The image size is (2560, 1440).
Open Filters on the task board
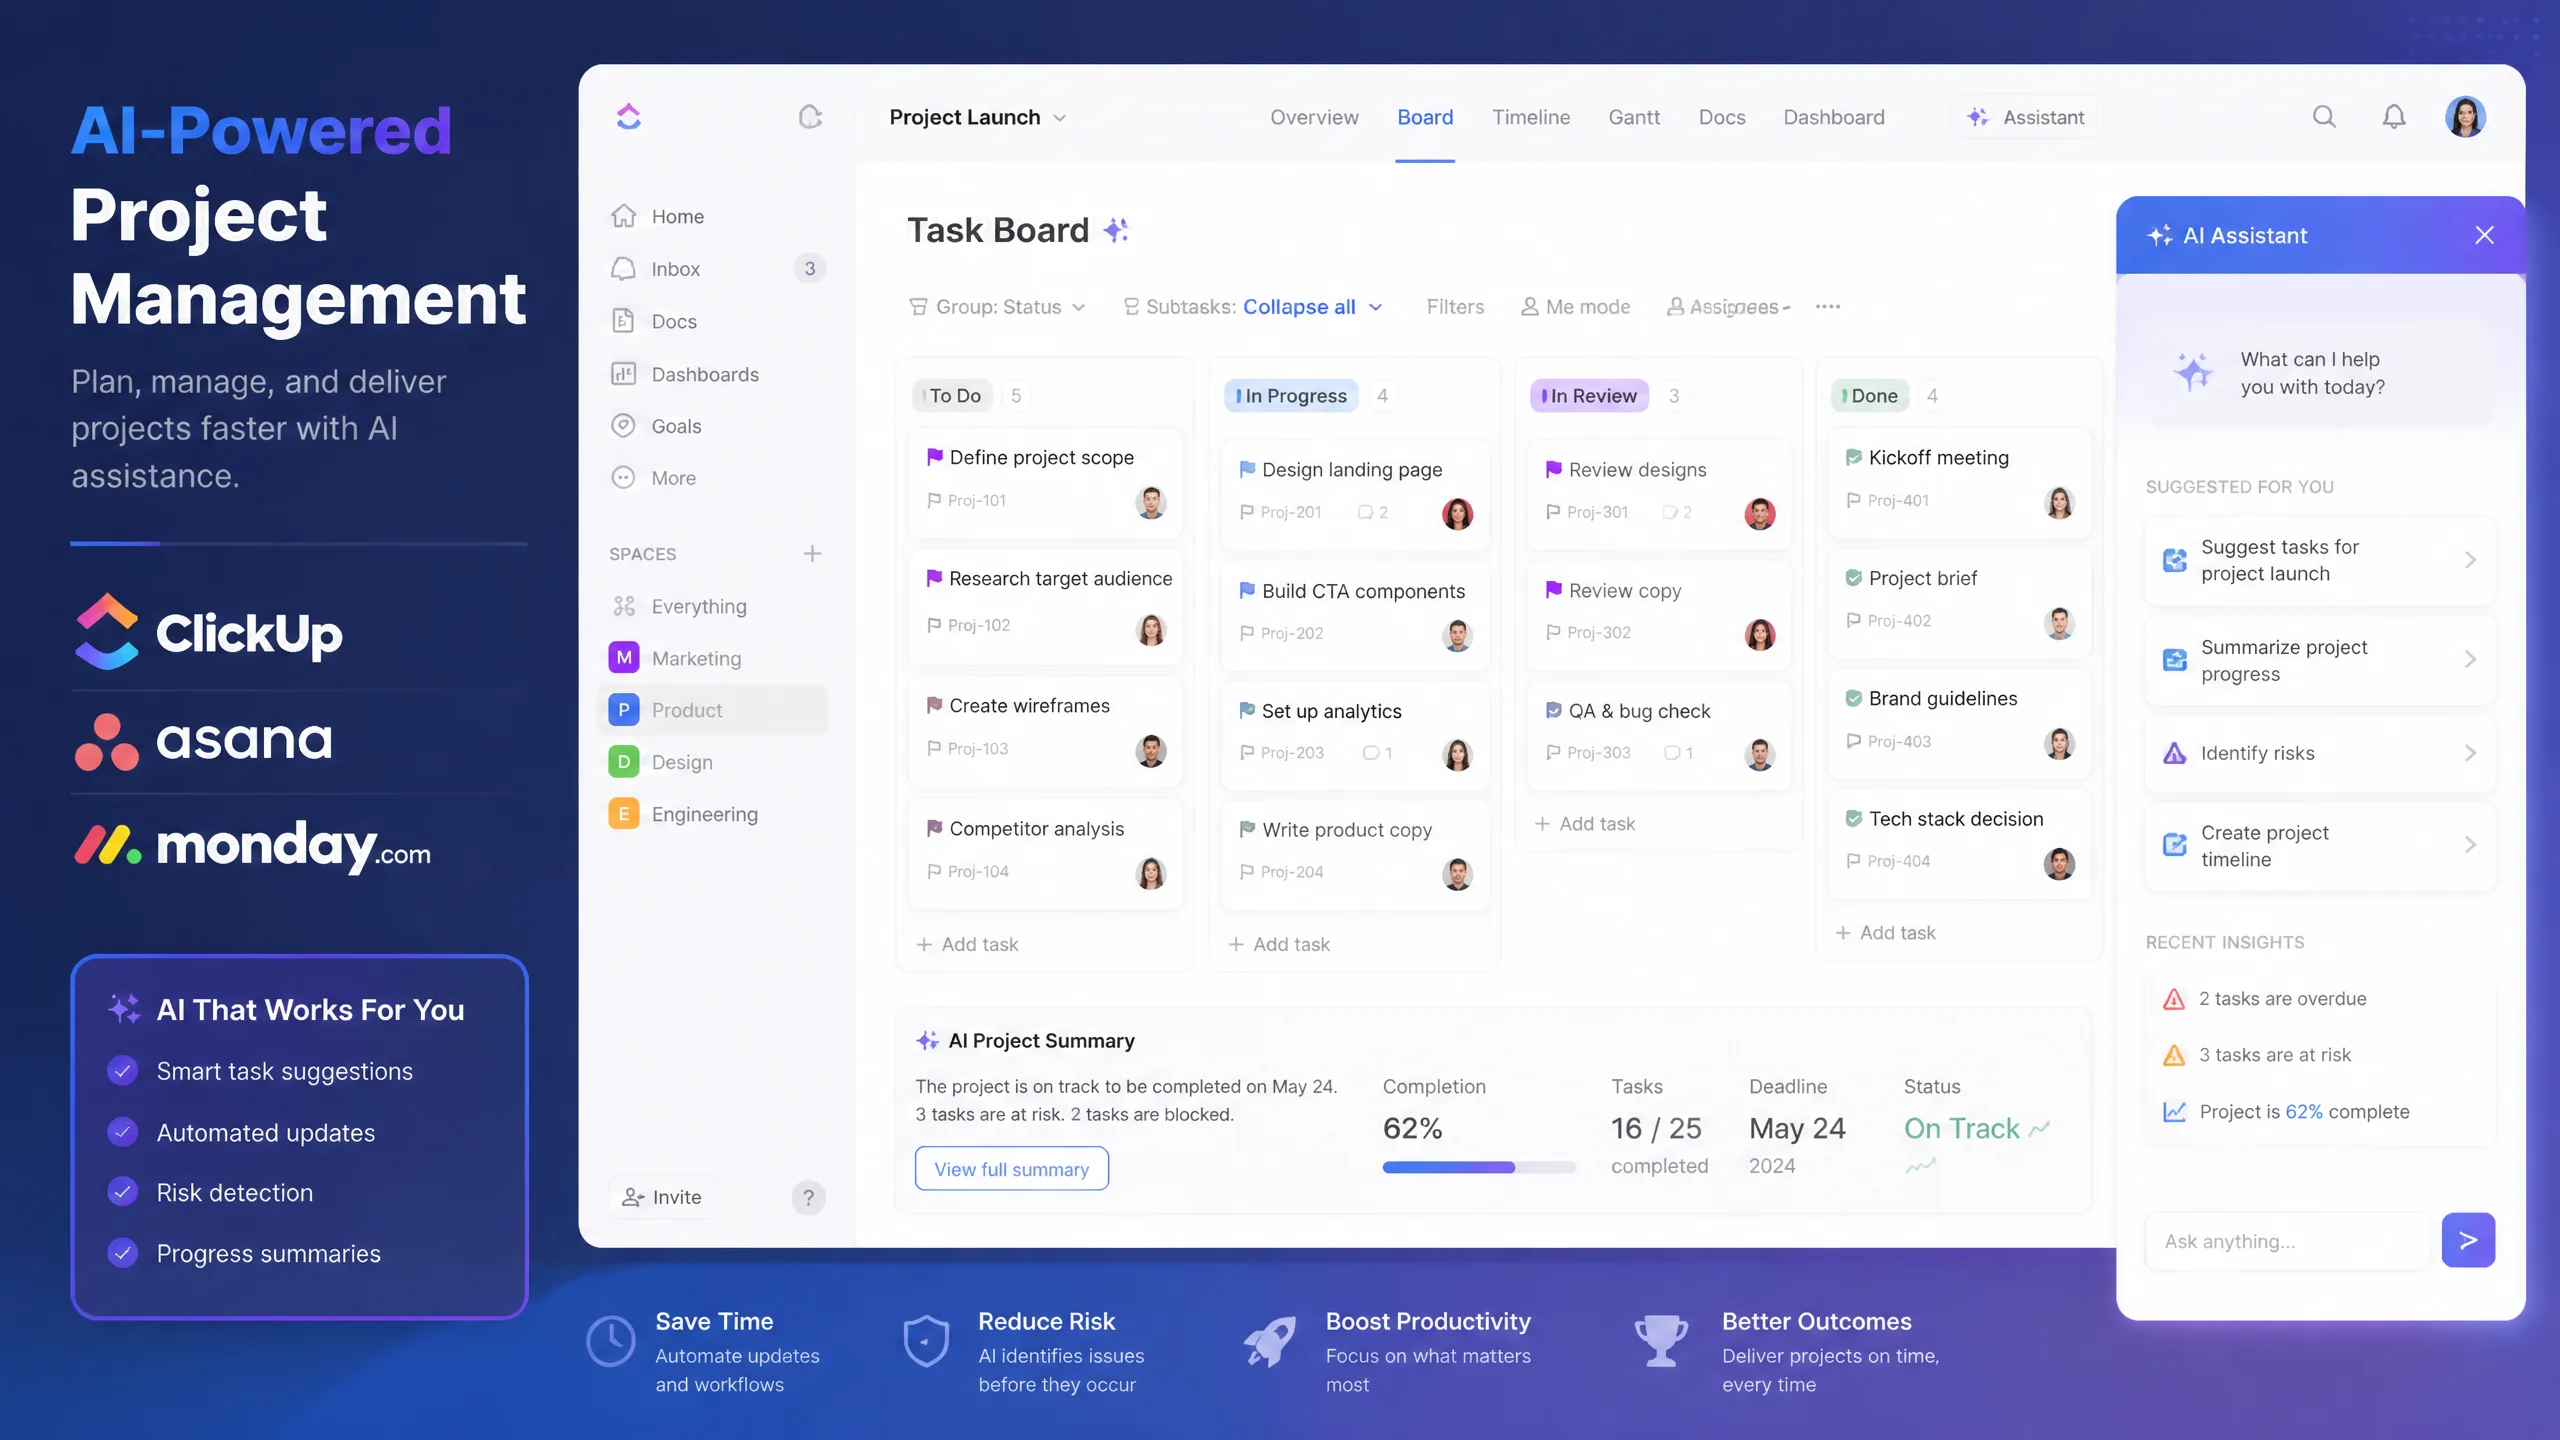click(1455, 307)
